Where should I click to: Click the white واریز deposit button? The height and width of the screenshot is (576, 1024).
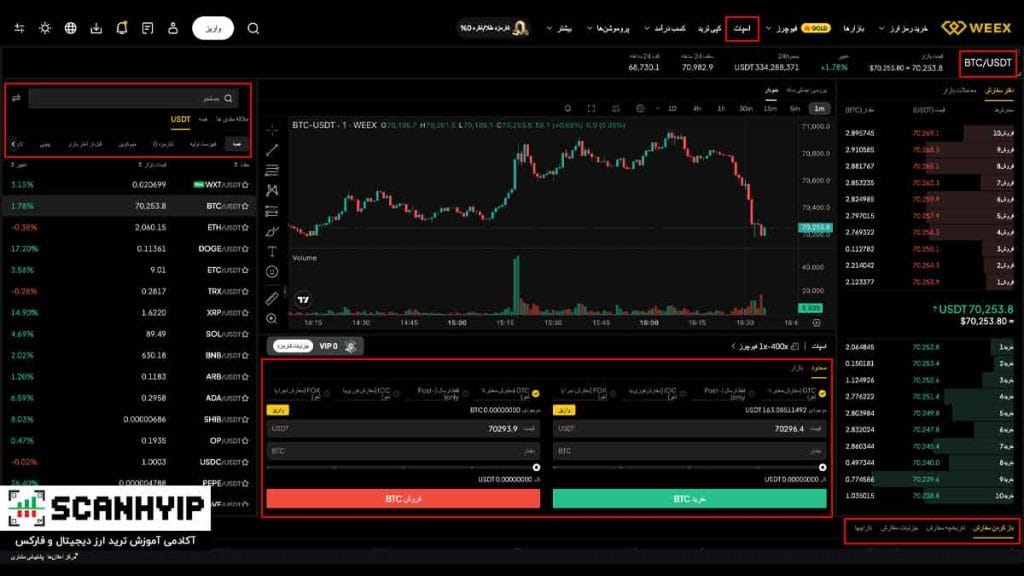point(213,28)
